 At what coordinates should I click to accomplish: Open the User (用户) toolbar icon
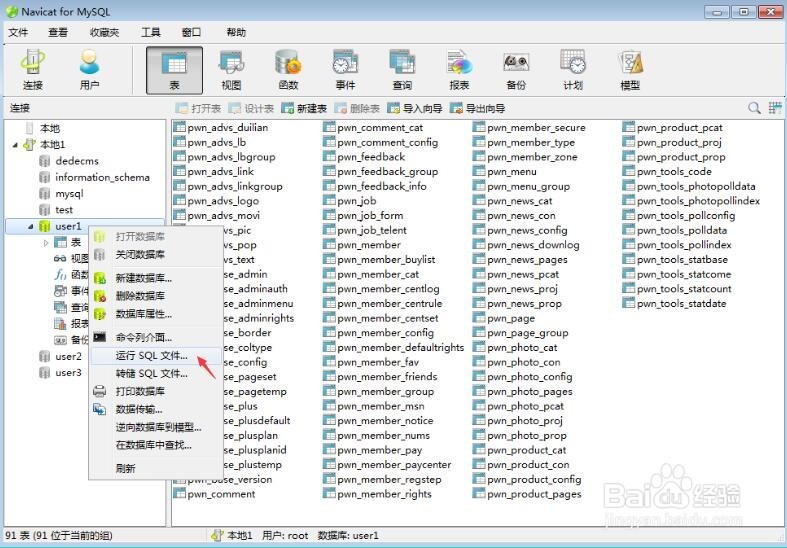[89, 70]
